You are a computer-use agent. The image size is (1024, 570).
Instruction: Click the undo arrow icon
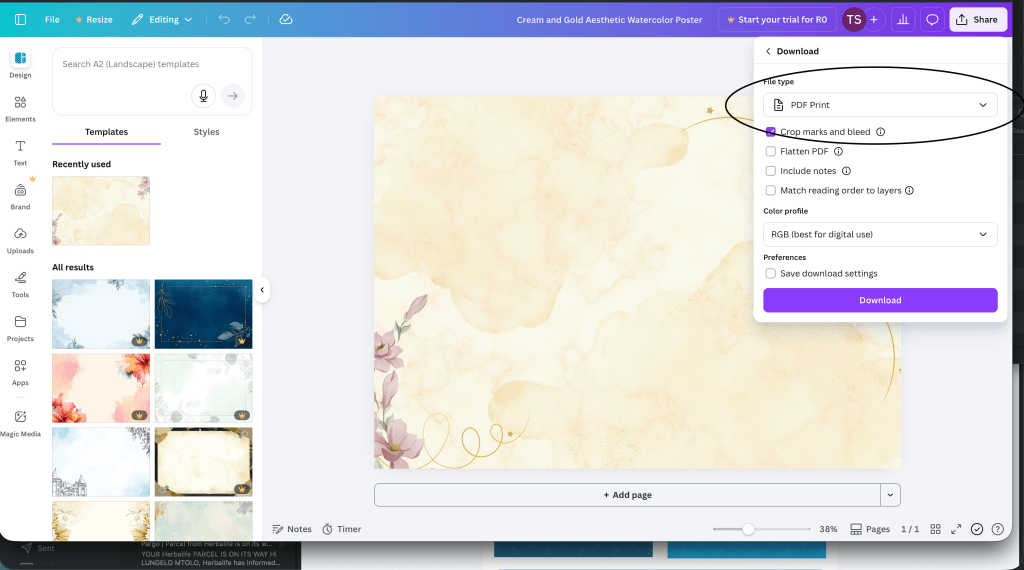coord(224,19)
